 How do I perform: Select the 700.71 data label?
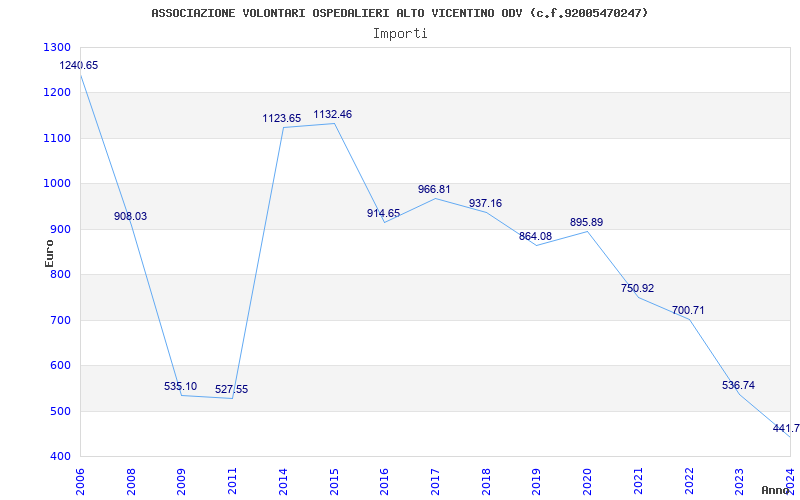click(x=688, y=310)
